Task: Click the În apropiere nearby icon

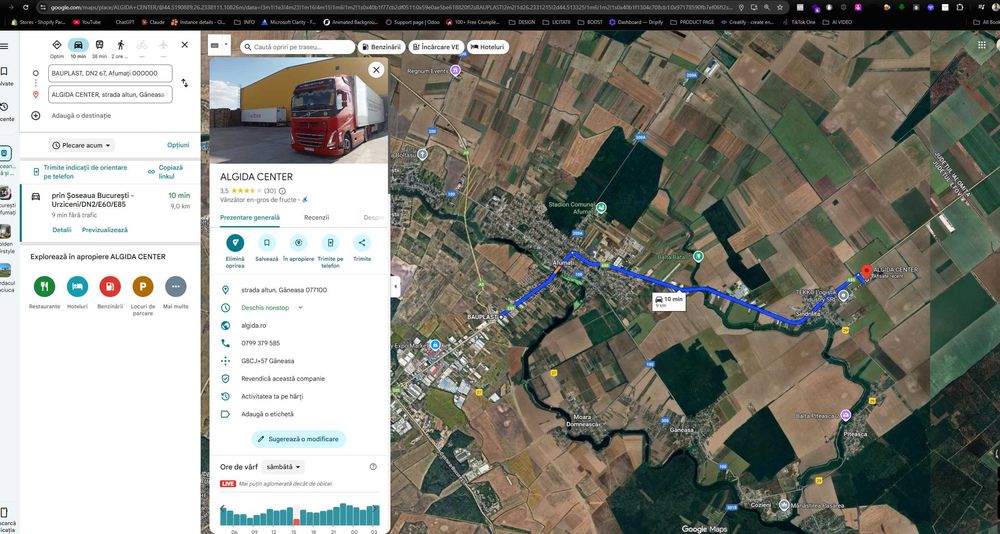Action: 298,242
